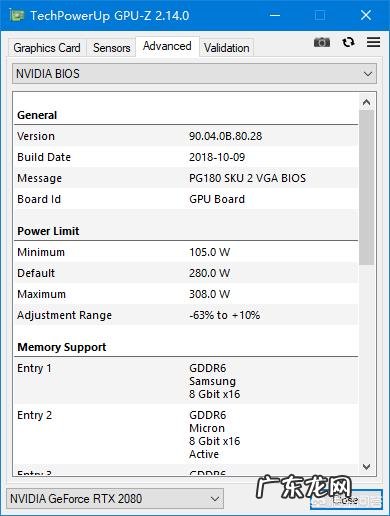Select the maximum power 308.0 W
This screenshot has width=390, height=516.
click(x=210, y=294)
